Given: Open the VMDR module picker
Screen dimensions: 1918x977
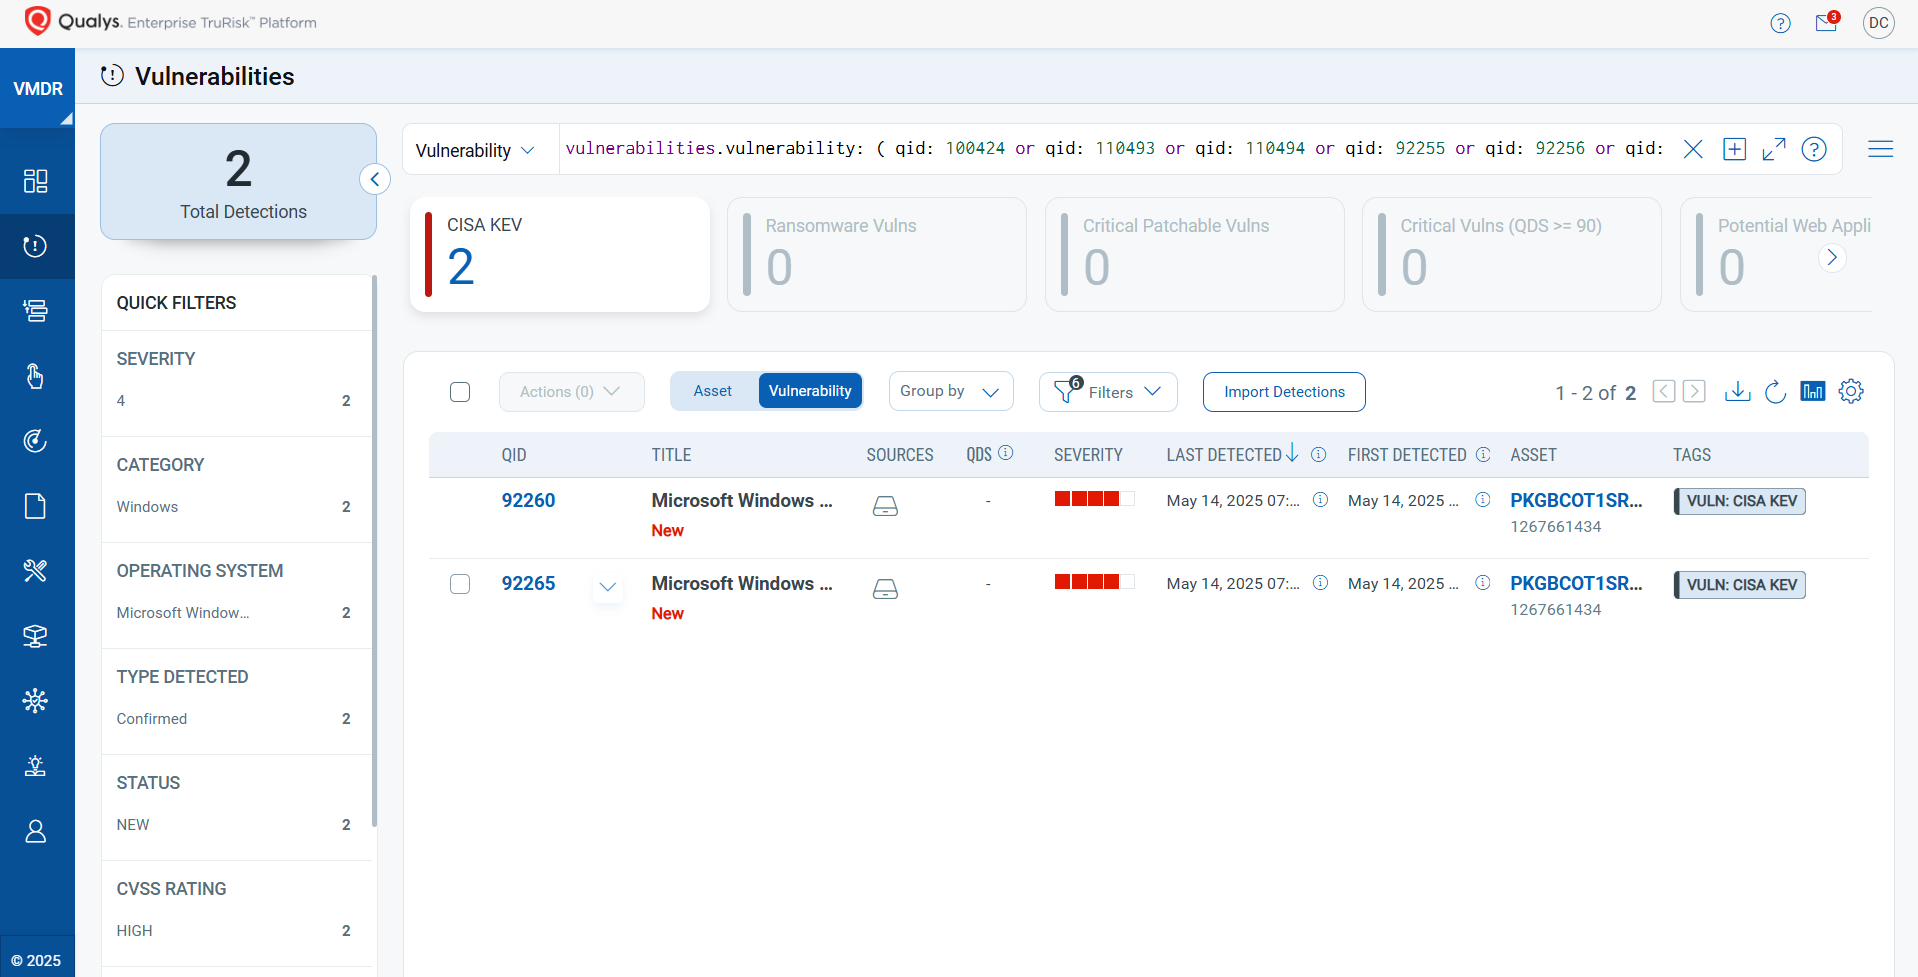Looking at the screenshot, I should (38, 88).
